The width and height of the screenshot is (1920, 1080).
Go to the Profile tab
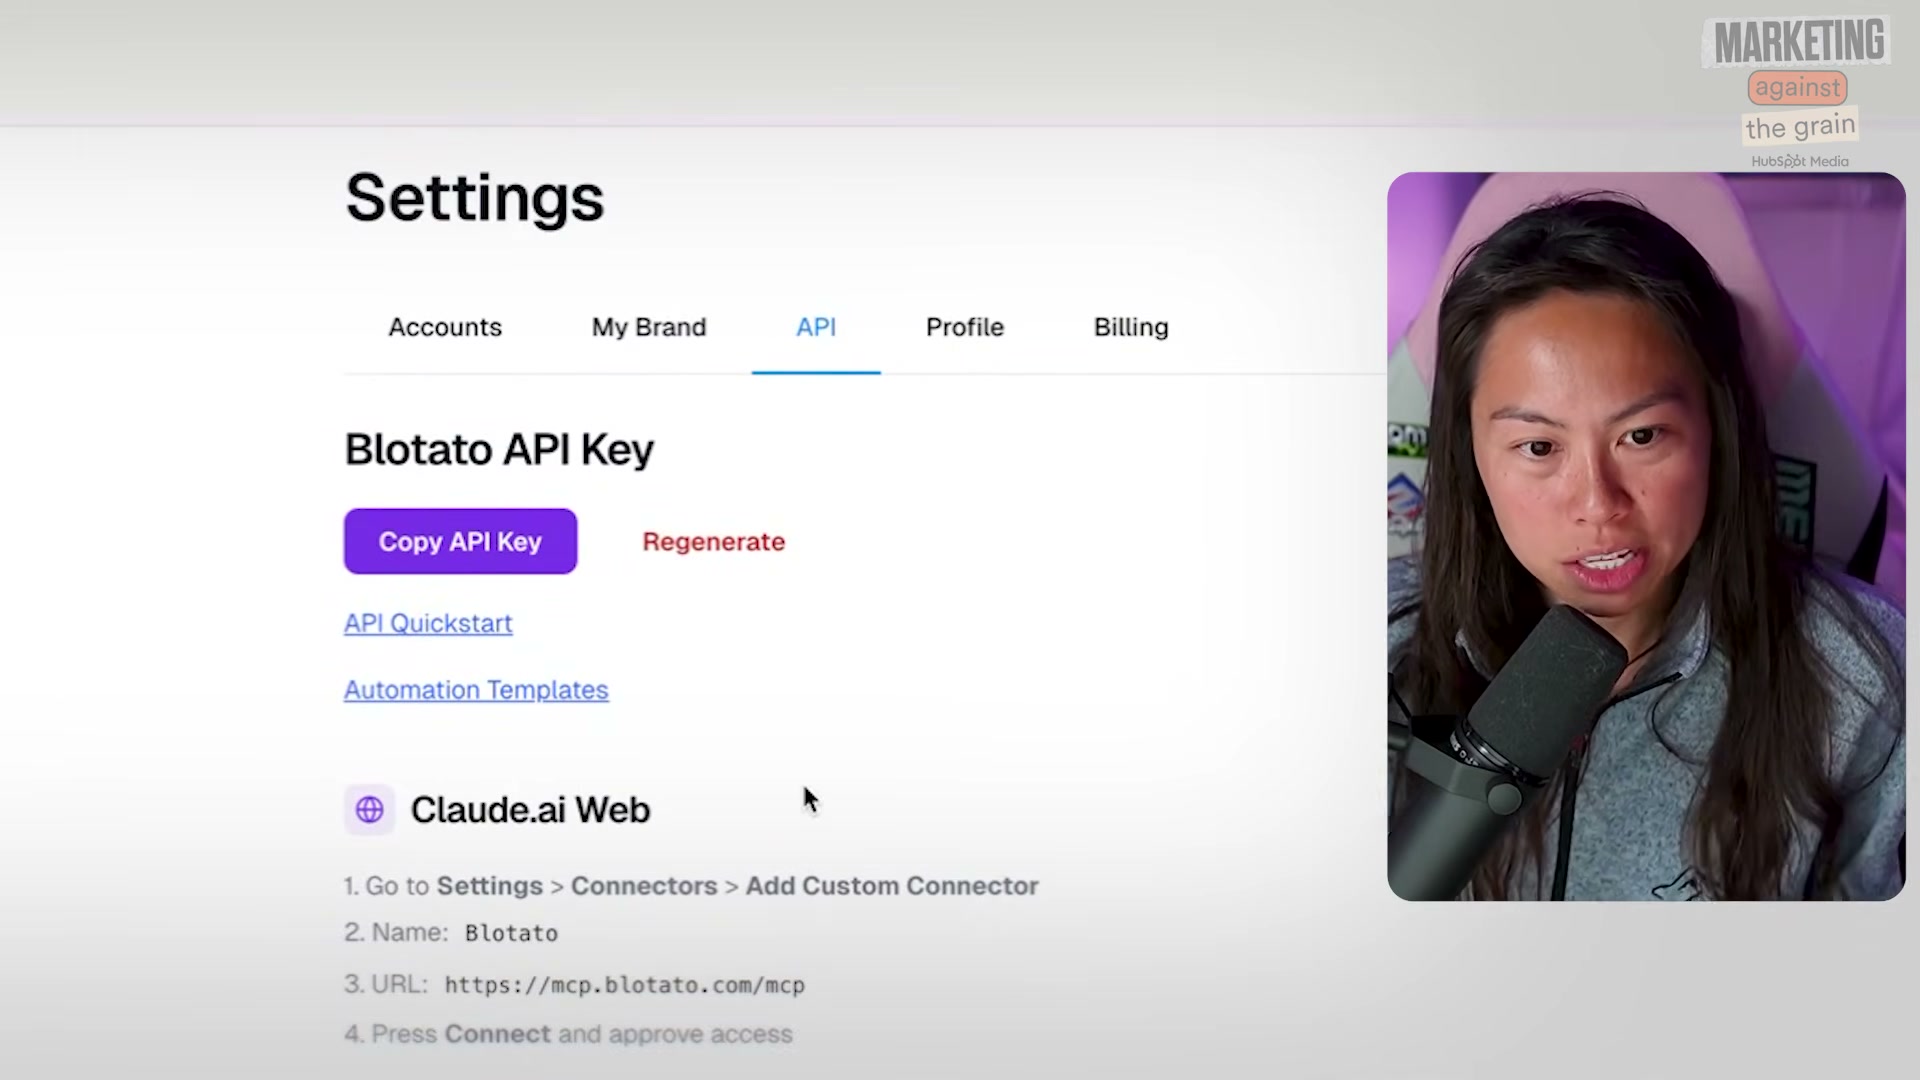tap(965, 327)
